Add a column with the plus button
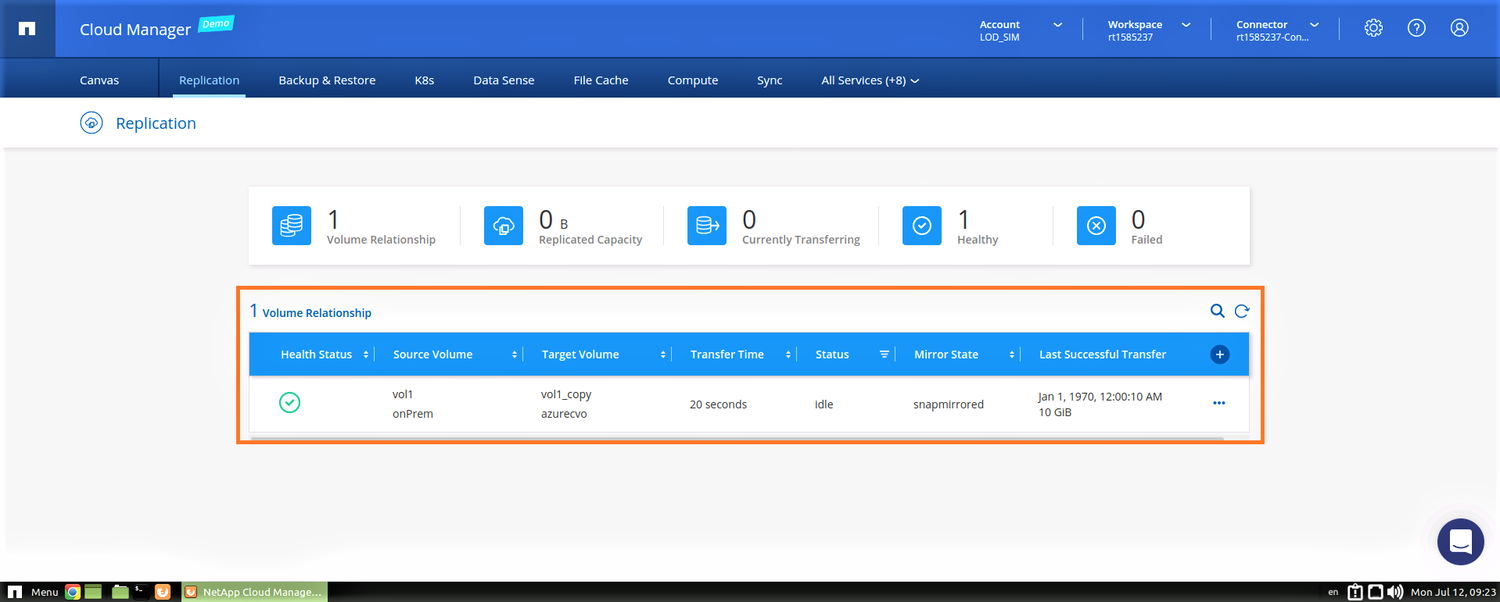This screenshot has height=602, width=1500. coord(1219,354)
